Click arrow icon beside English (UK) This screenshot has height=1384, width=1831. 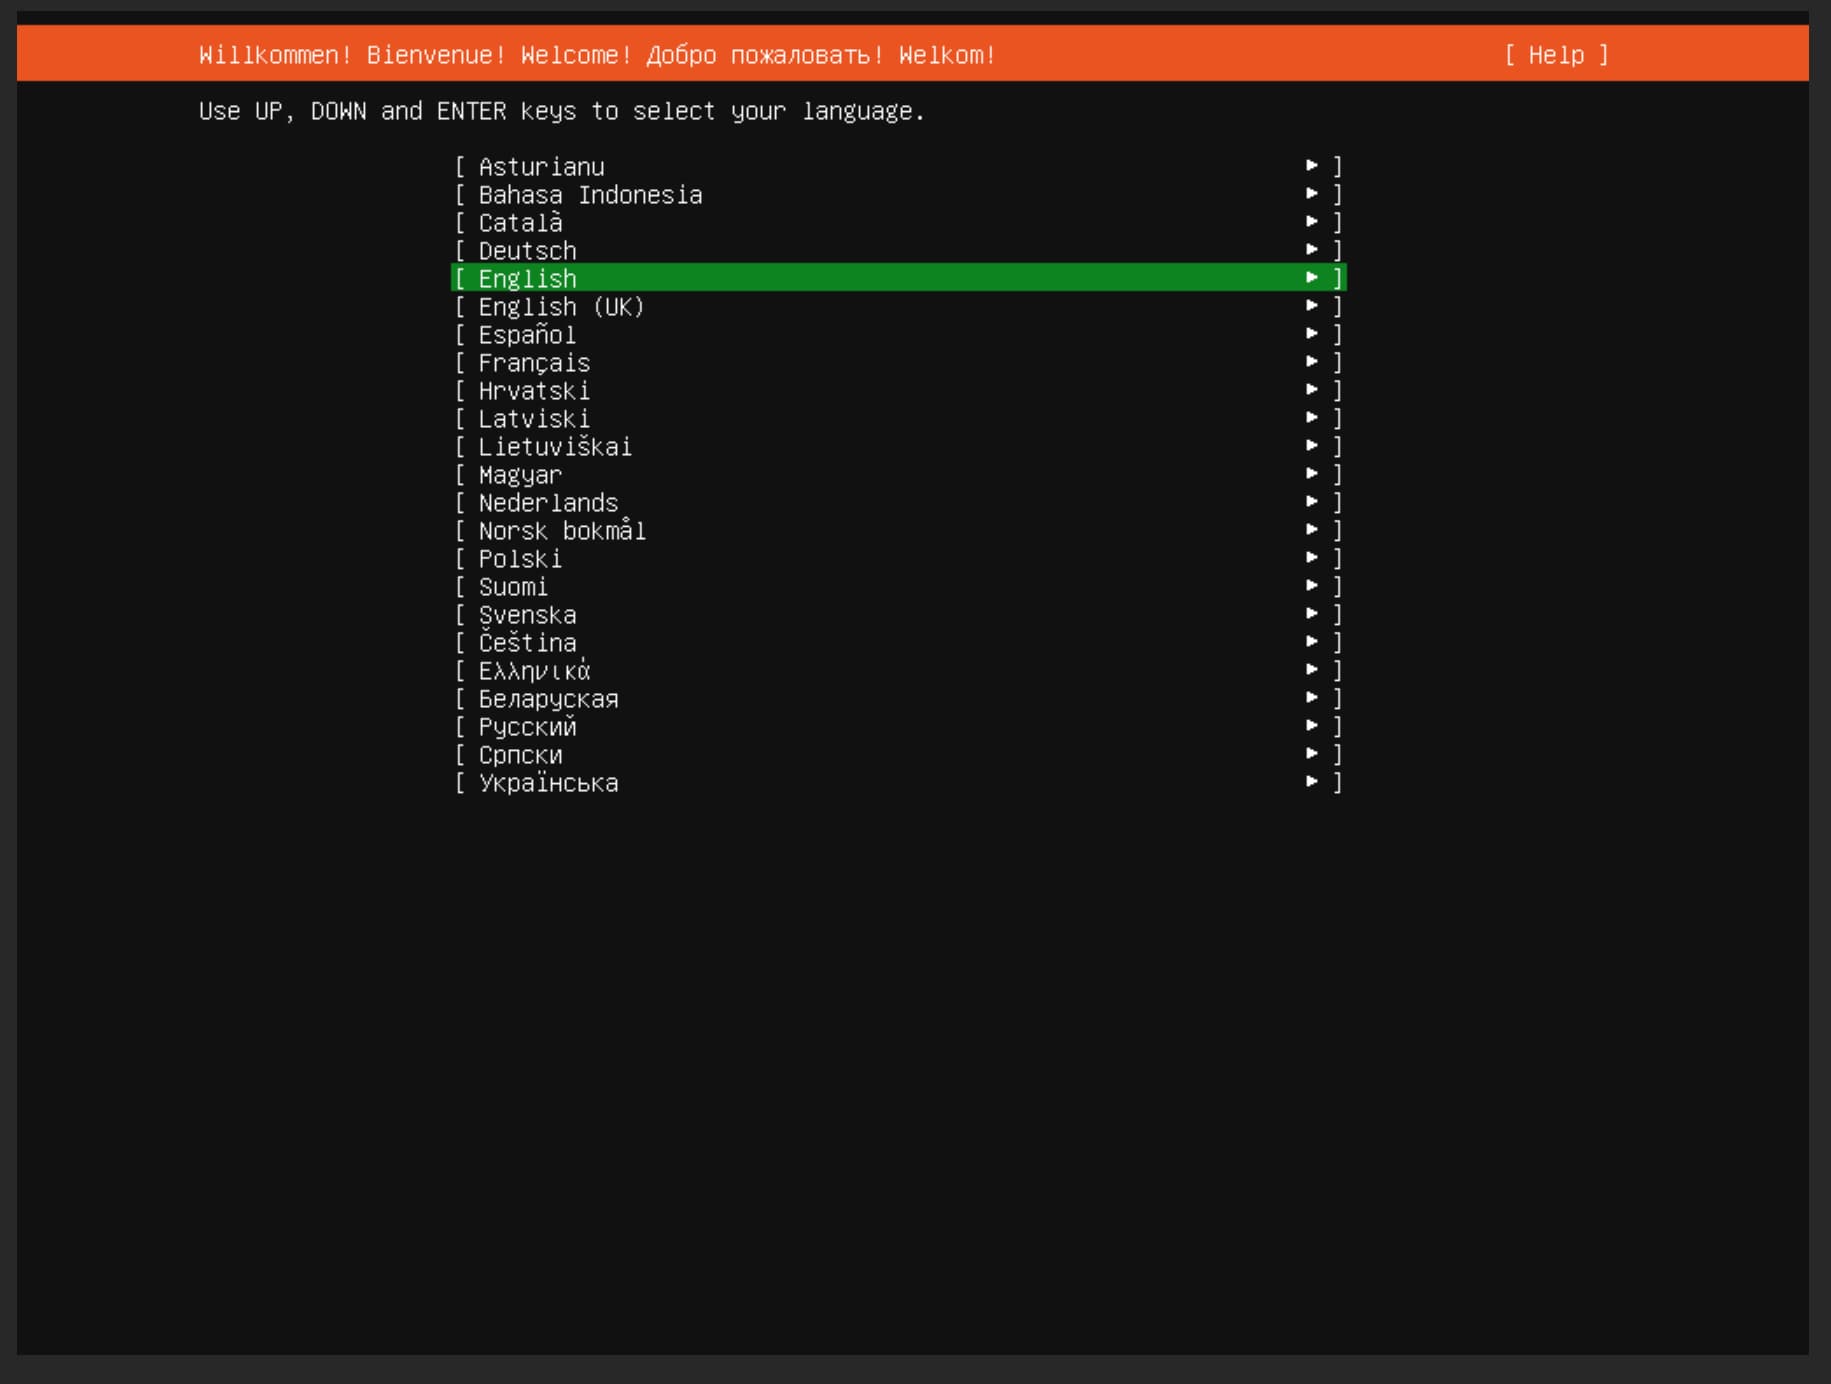pos(1312,305)
